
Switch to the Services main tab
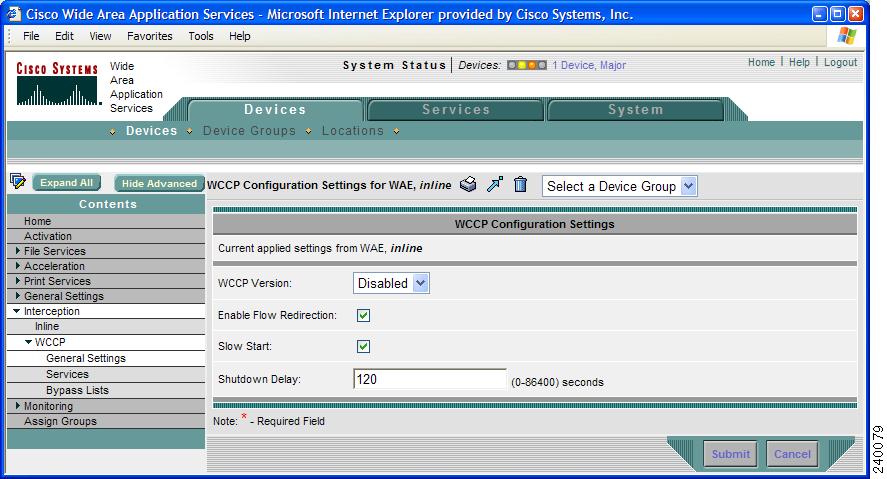pos(456,110)
